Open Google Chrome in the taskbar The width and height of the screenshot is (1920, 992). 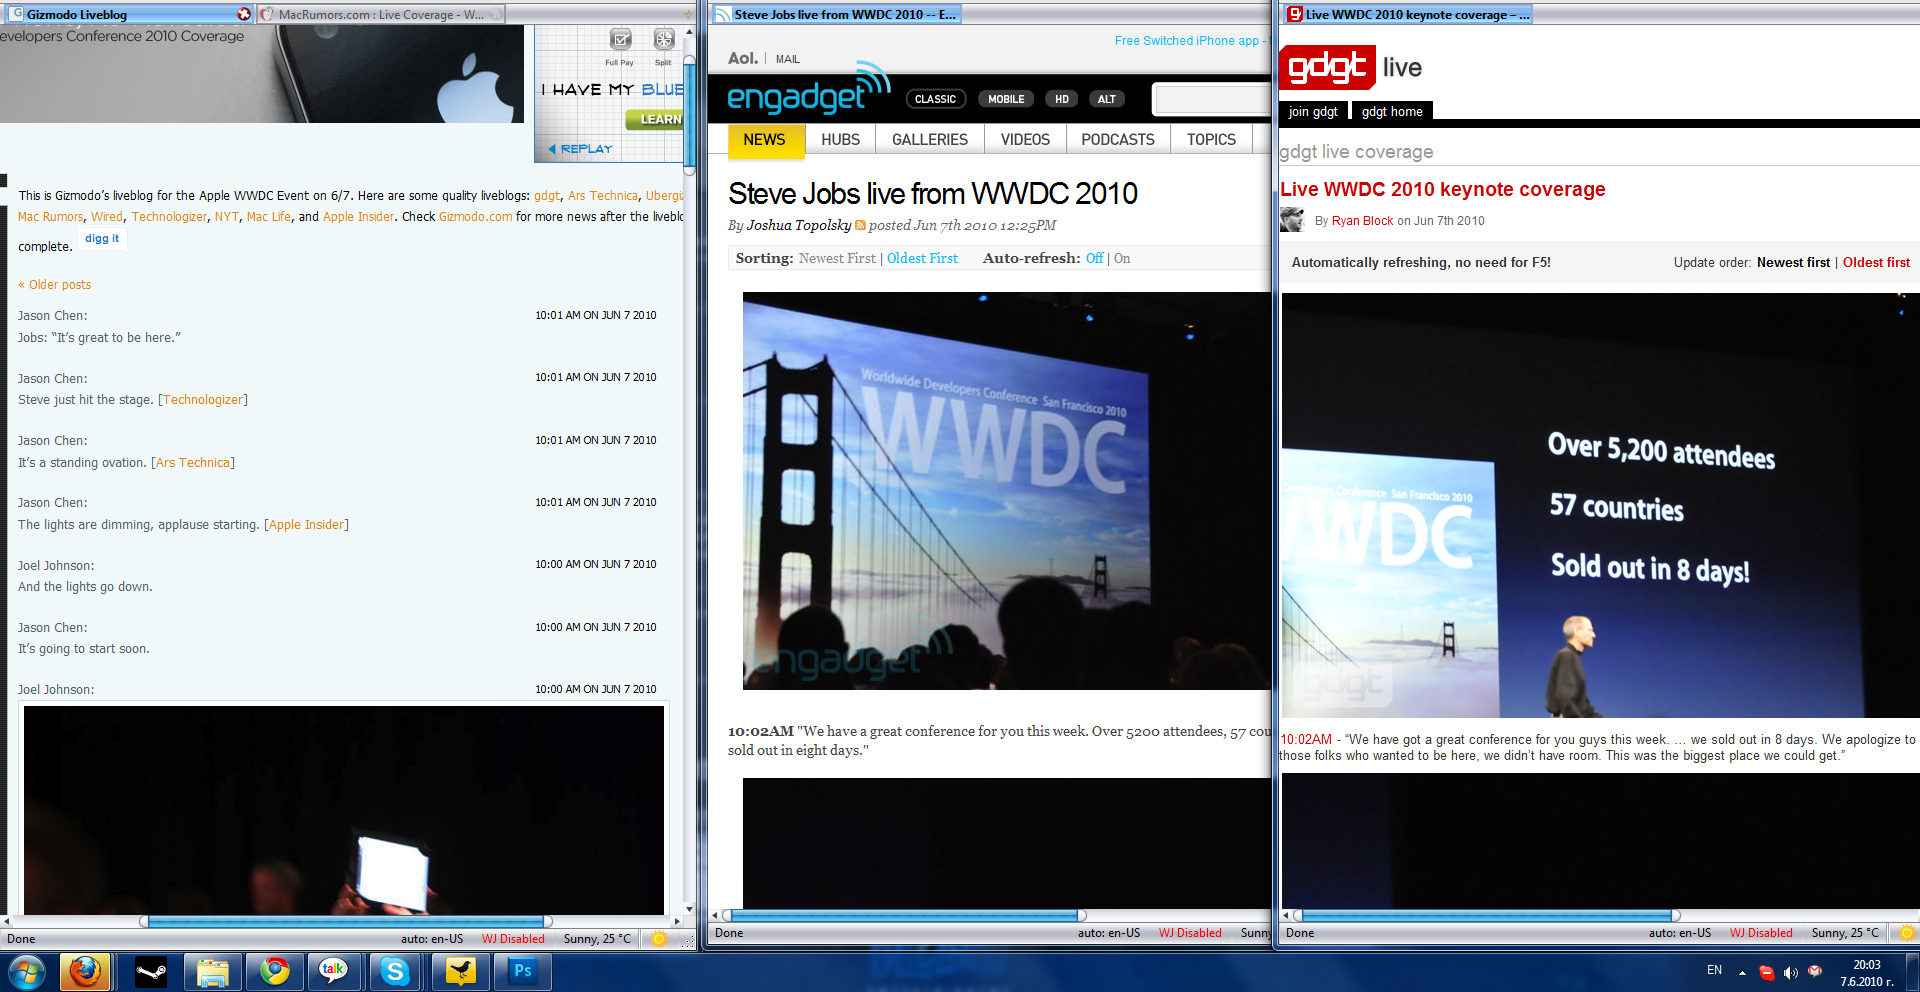coord(275,971)
